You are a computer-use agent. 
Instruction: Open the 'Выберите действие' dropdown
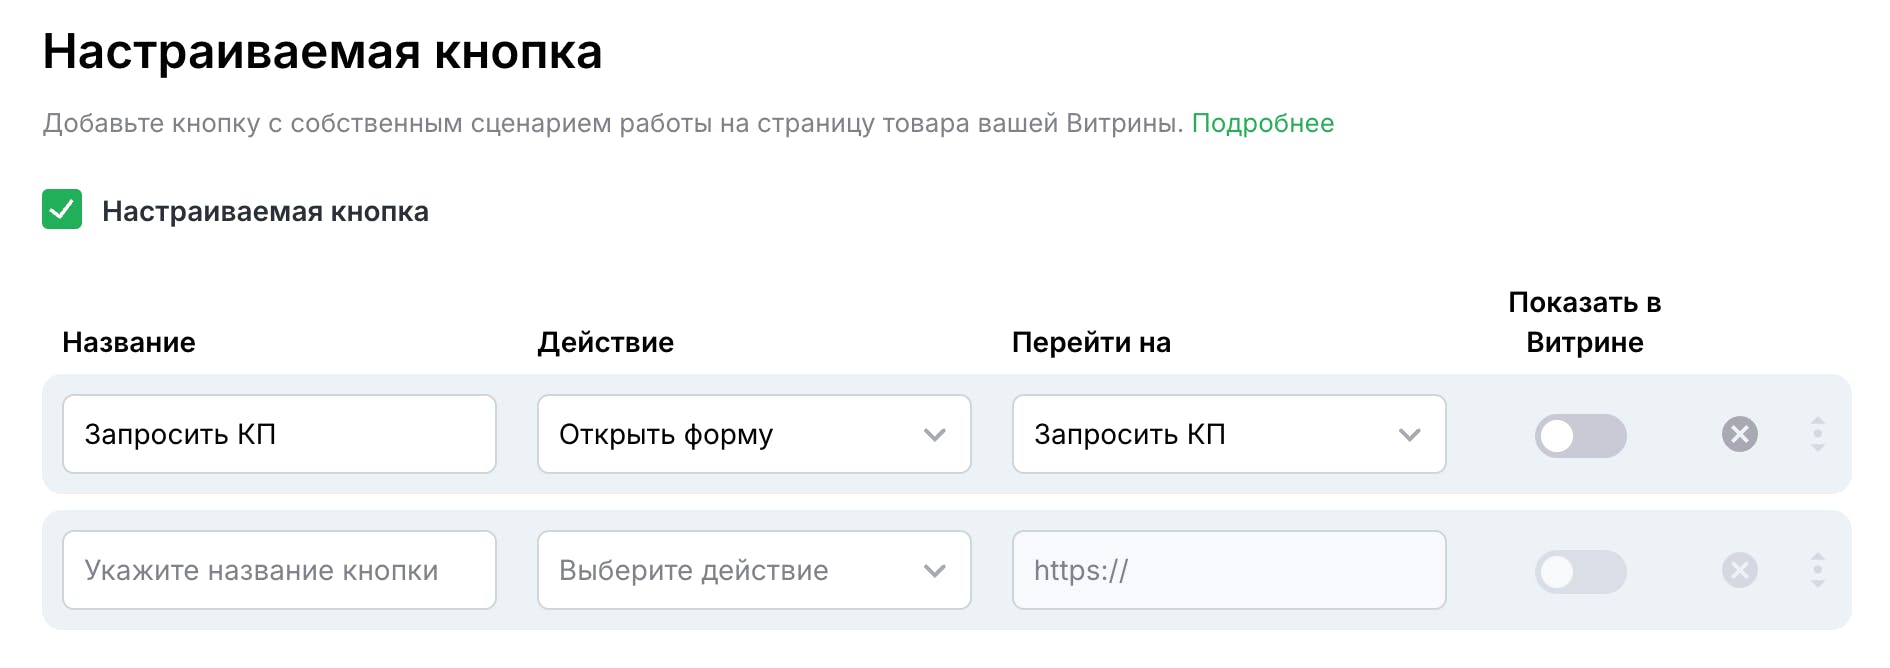point(754,570)
